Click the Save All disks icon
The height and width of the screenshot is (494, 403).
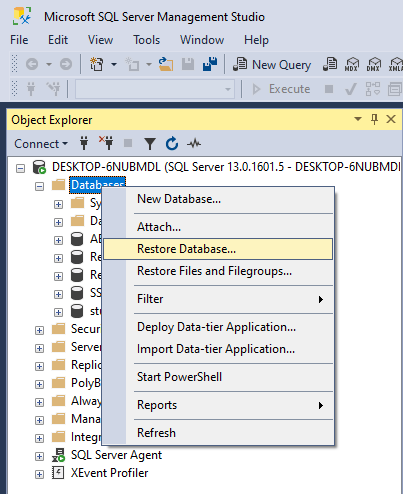[210, 64]
